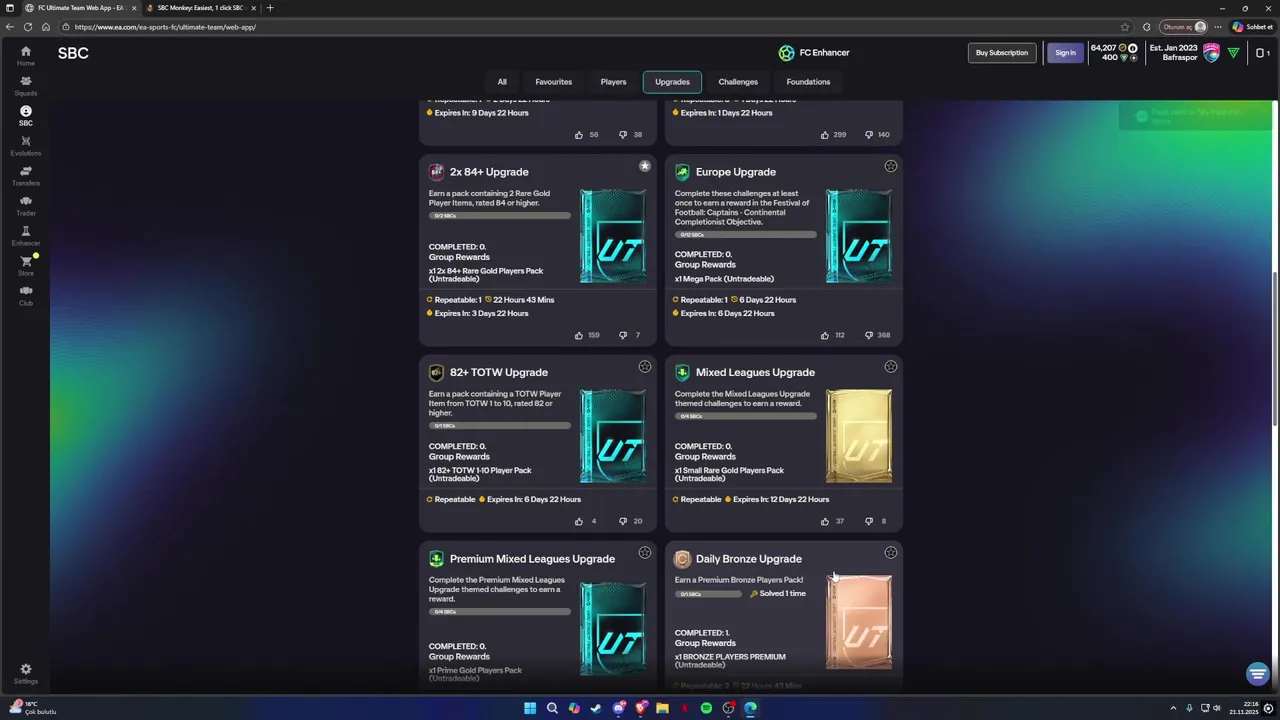
Task: Open the chat bubble in bottom right
Action: coord(1258,674)
